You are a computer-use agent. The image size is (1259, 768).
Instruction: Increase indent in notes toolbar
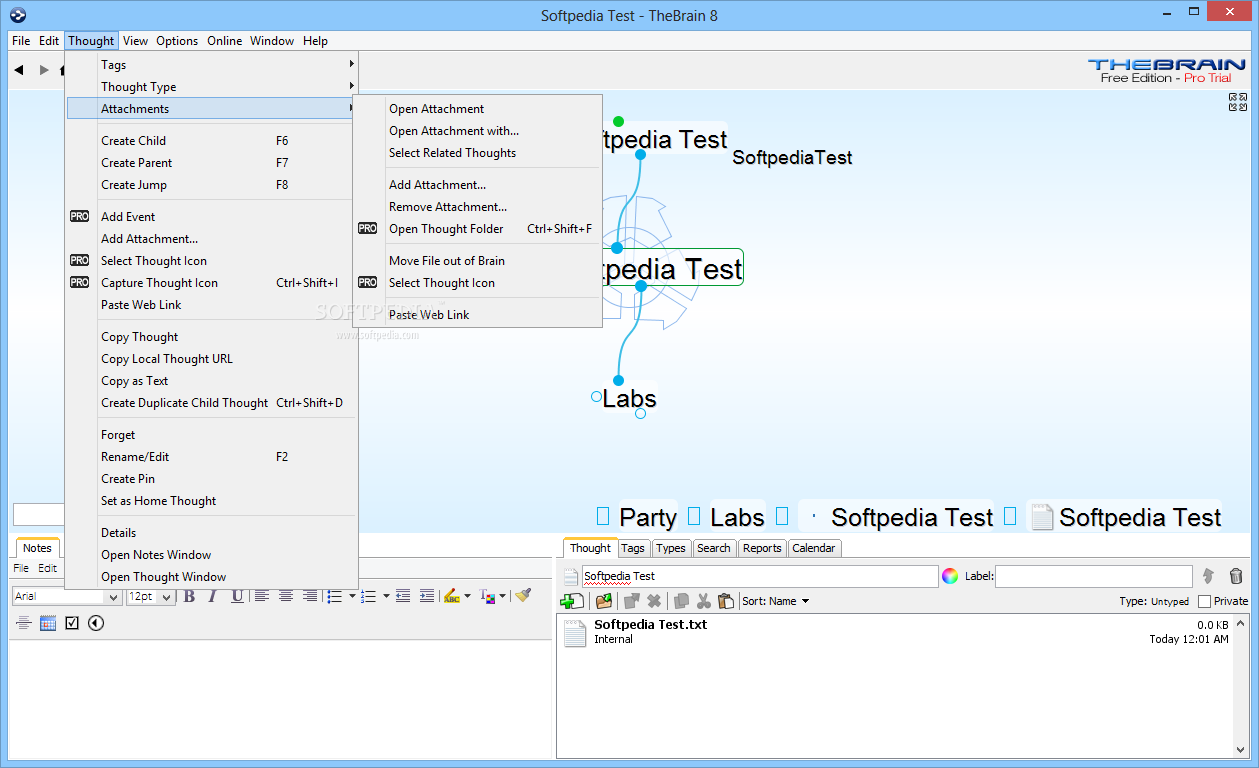427,596
